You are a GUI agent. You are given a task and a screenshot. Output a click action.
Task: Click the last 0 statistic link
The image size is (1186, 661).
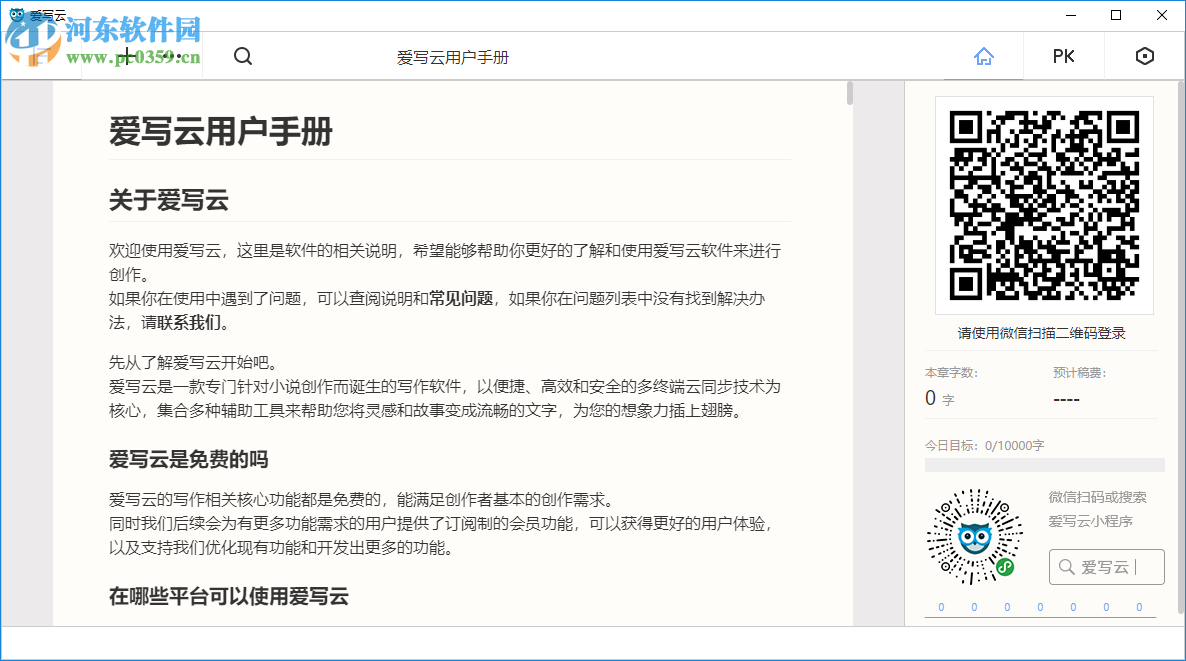pos(1138,606)
